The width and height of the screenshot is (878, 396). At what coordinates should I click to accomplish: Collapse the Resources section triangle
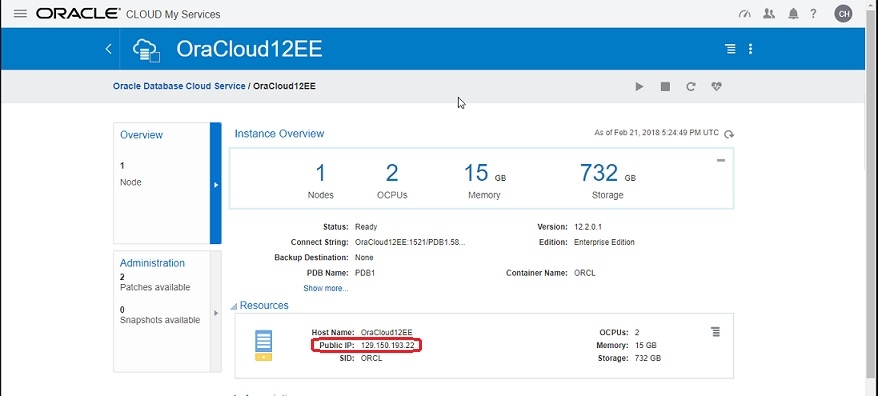coord(233,306)
